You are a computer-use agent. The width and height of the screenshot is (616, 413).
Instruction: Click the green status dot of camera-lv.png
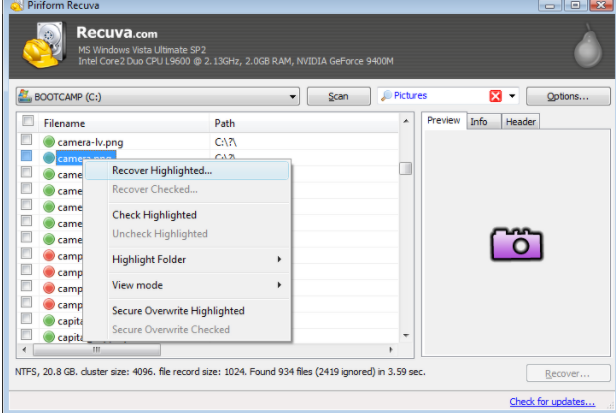coord(49,142)
